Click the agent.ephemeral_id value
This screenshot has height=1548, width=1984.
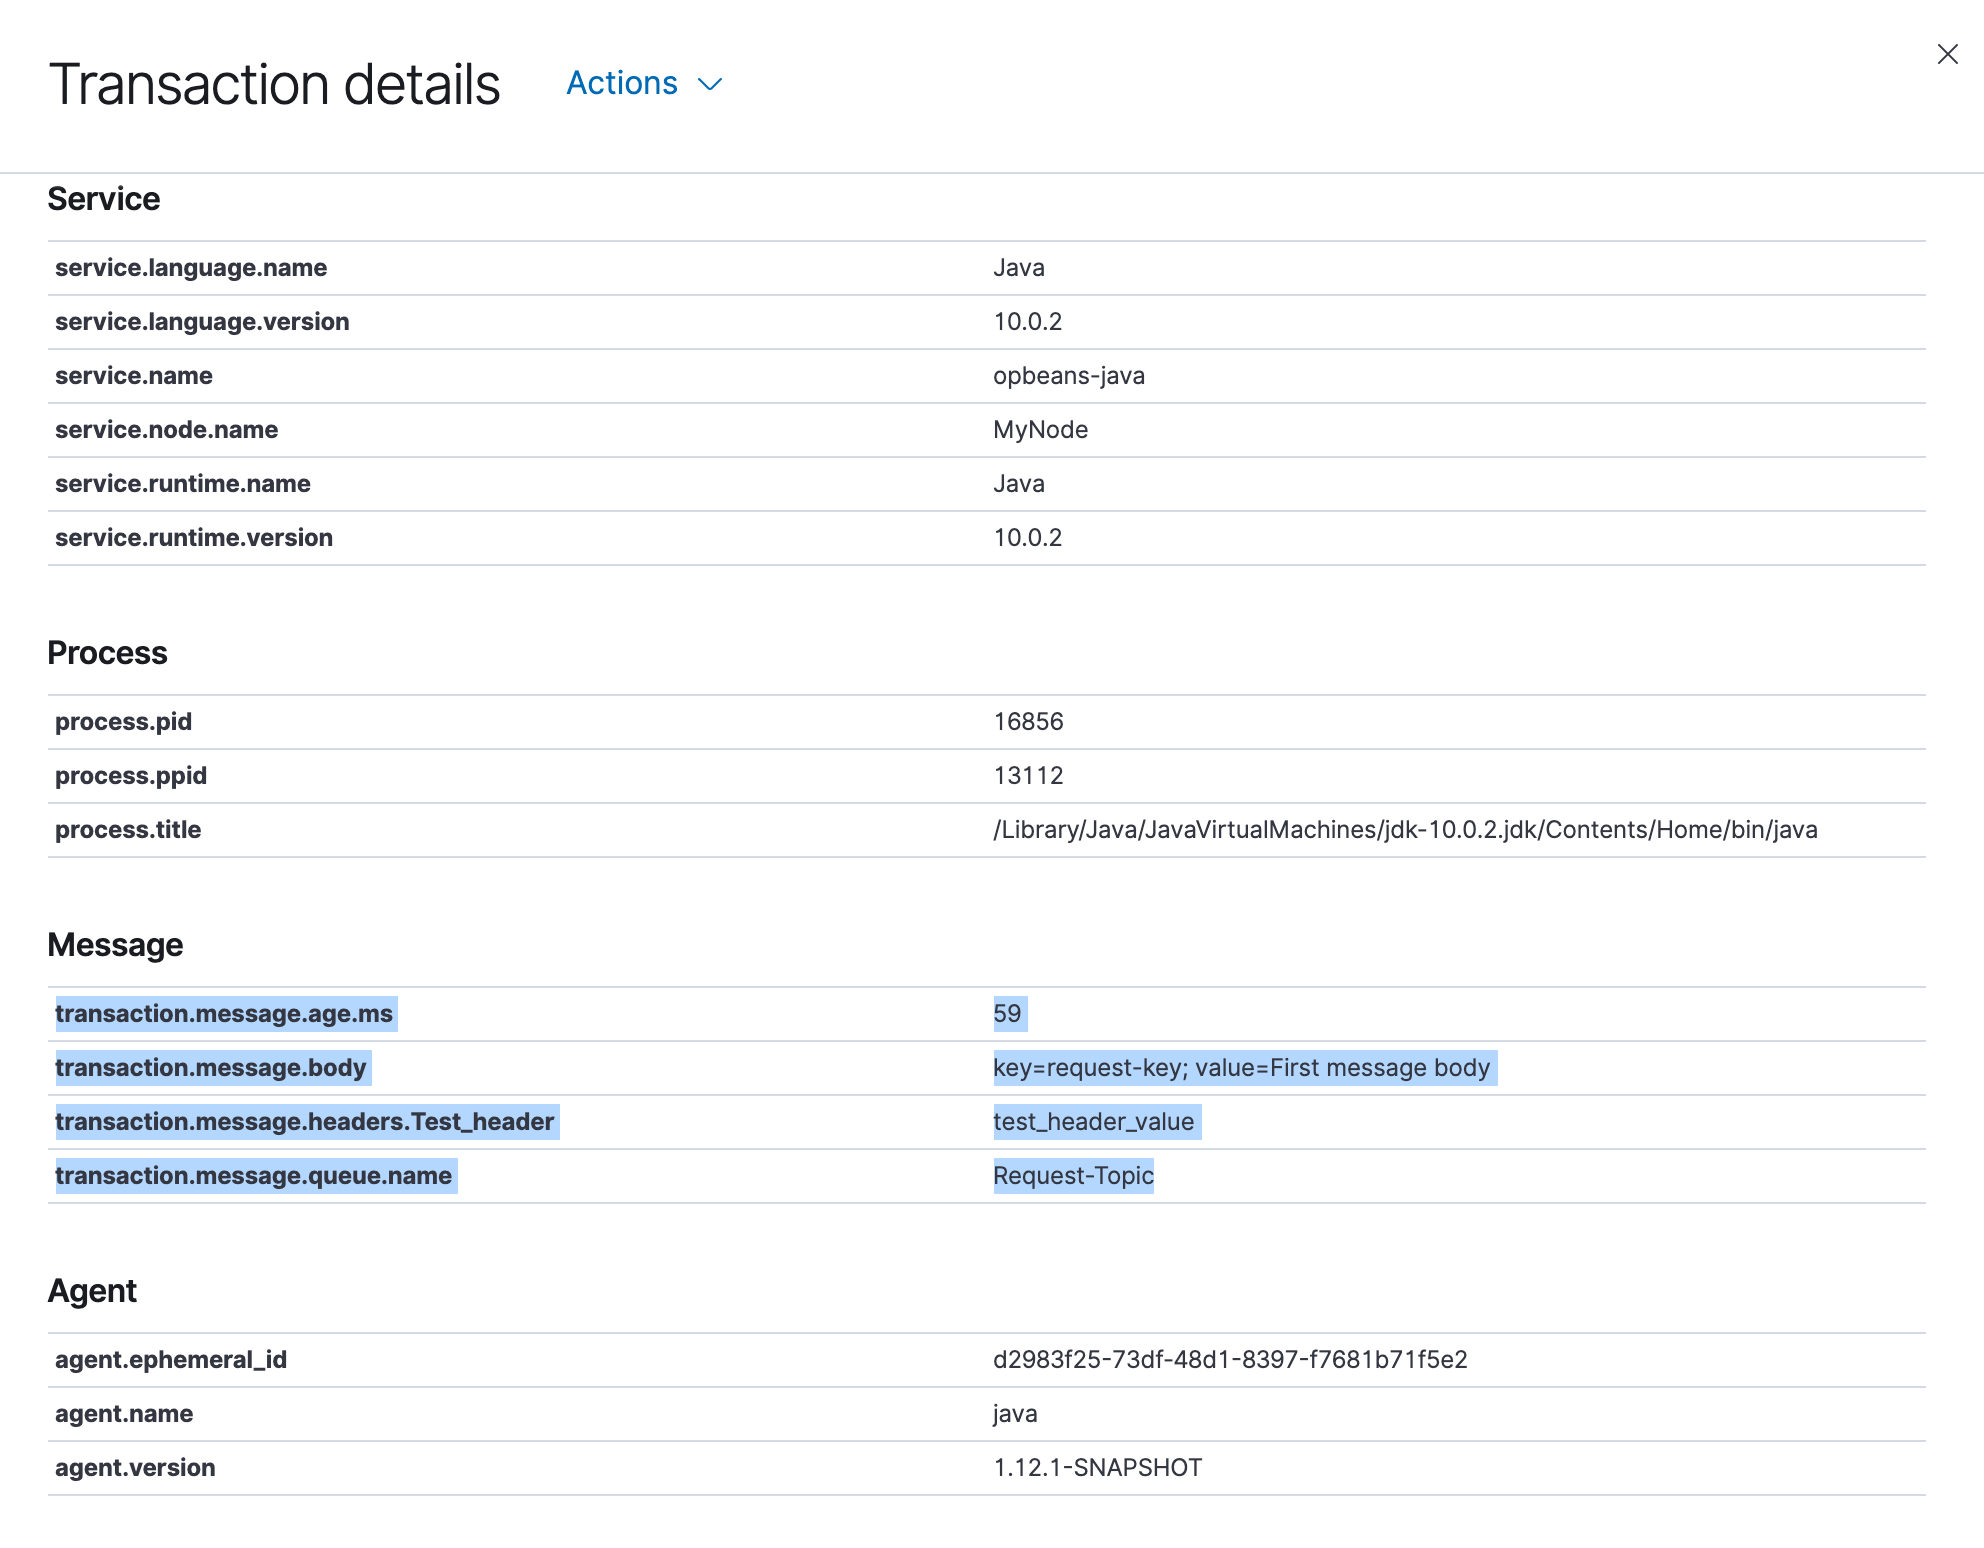pos(1230,1360)
